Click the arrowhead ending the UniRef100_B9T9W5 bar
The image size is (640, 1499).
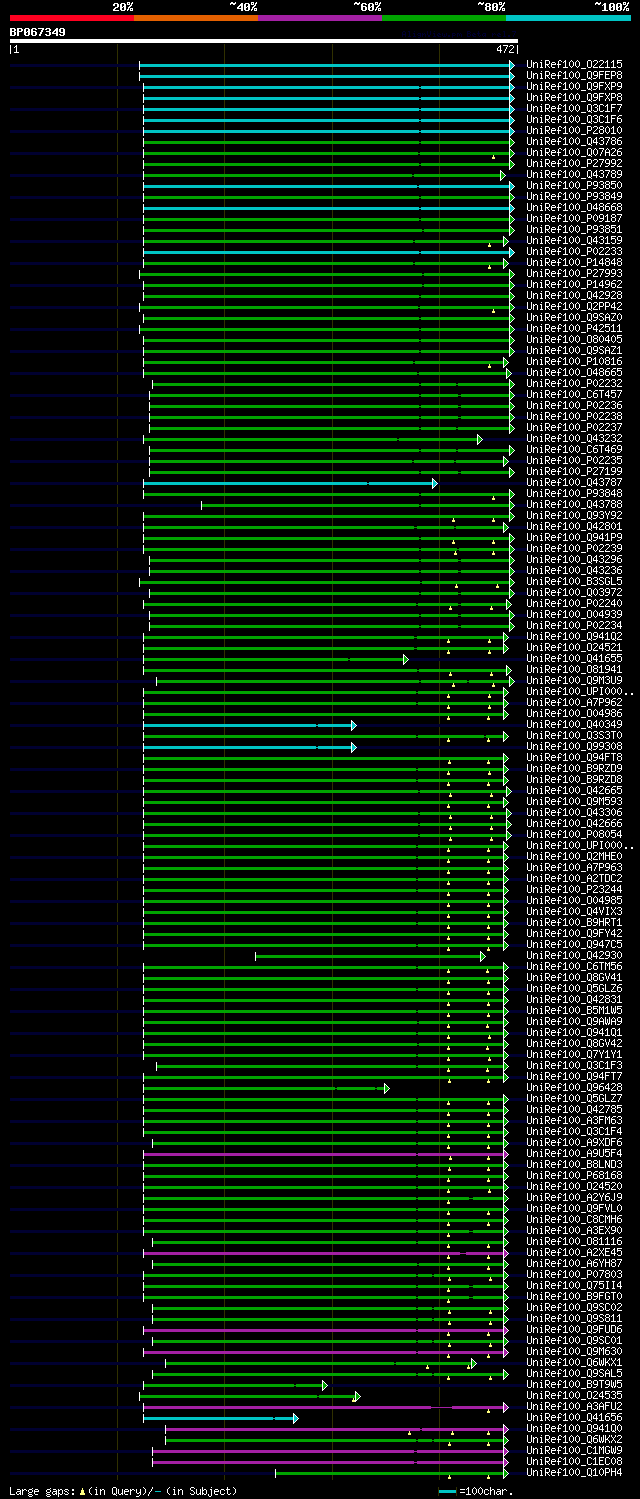point(325,1385)
